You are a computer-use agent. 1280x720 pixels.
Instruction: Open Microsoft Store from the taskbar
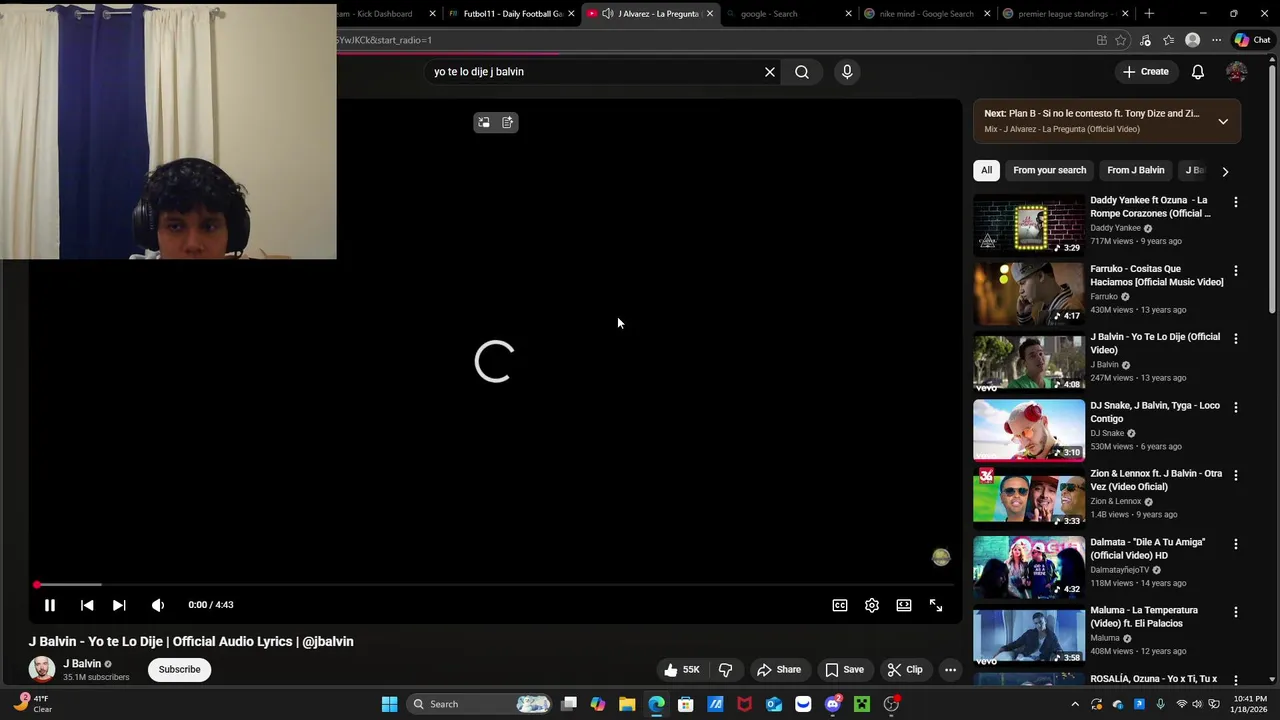pyautogui.click(x=686, y=704)
